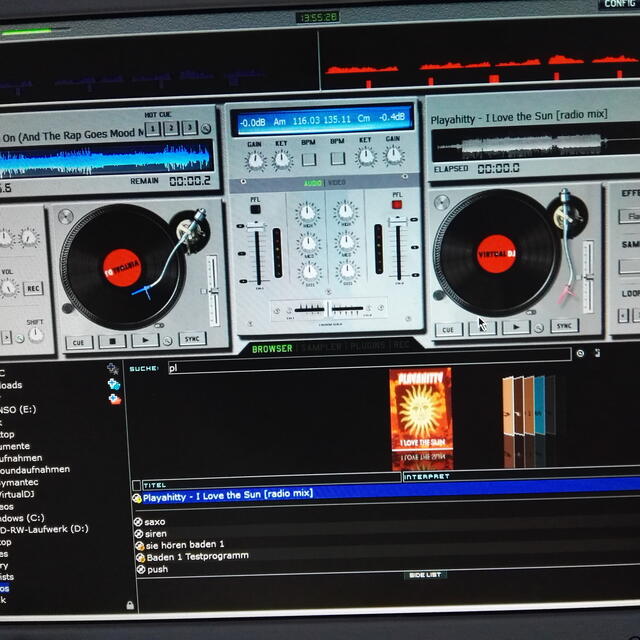Toggle PFL on the right mixer channel
This screenshot has height=640, width=640.
click(397, 204)
